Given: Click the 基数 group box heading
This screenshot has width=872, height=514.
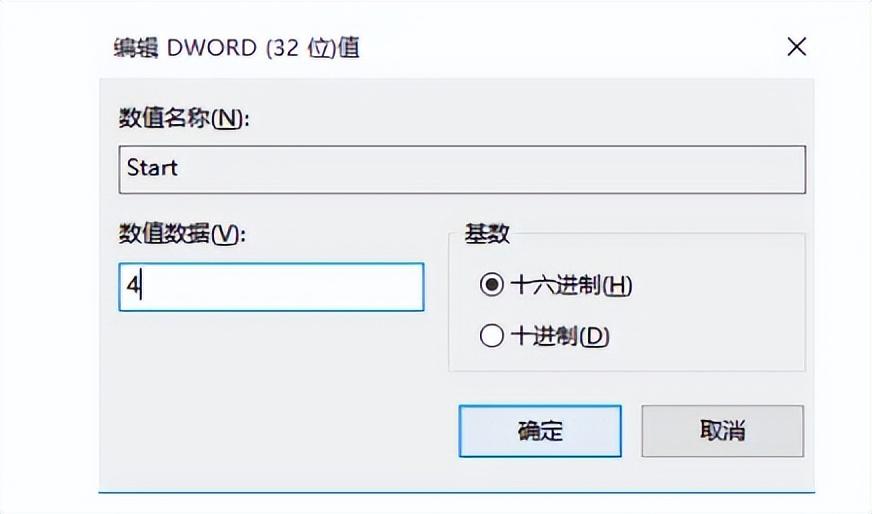Looking at the screenshot, I should tap(487, 234).
